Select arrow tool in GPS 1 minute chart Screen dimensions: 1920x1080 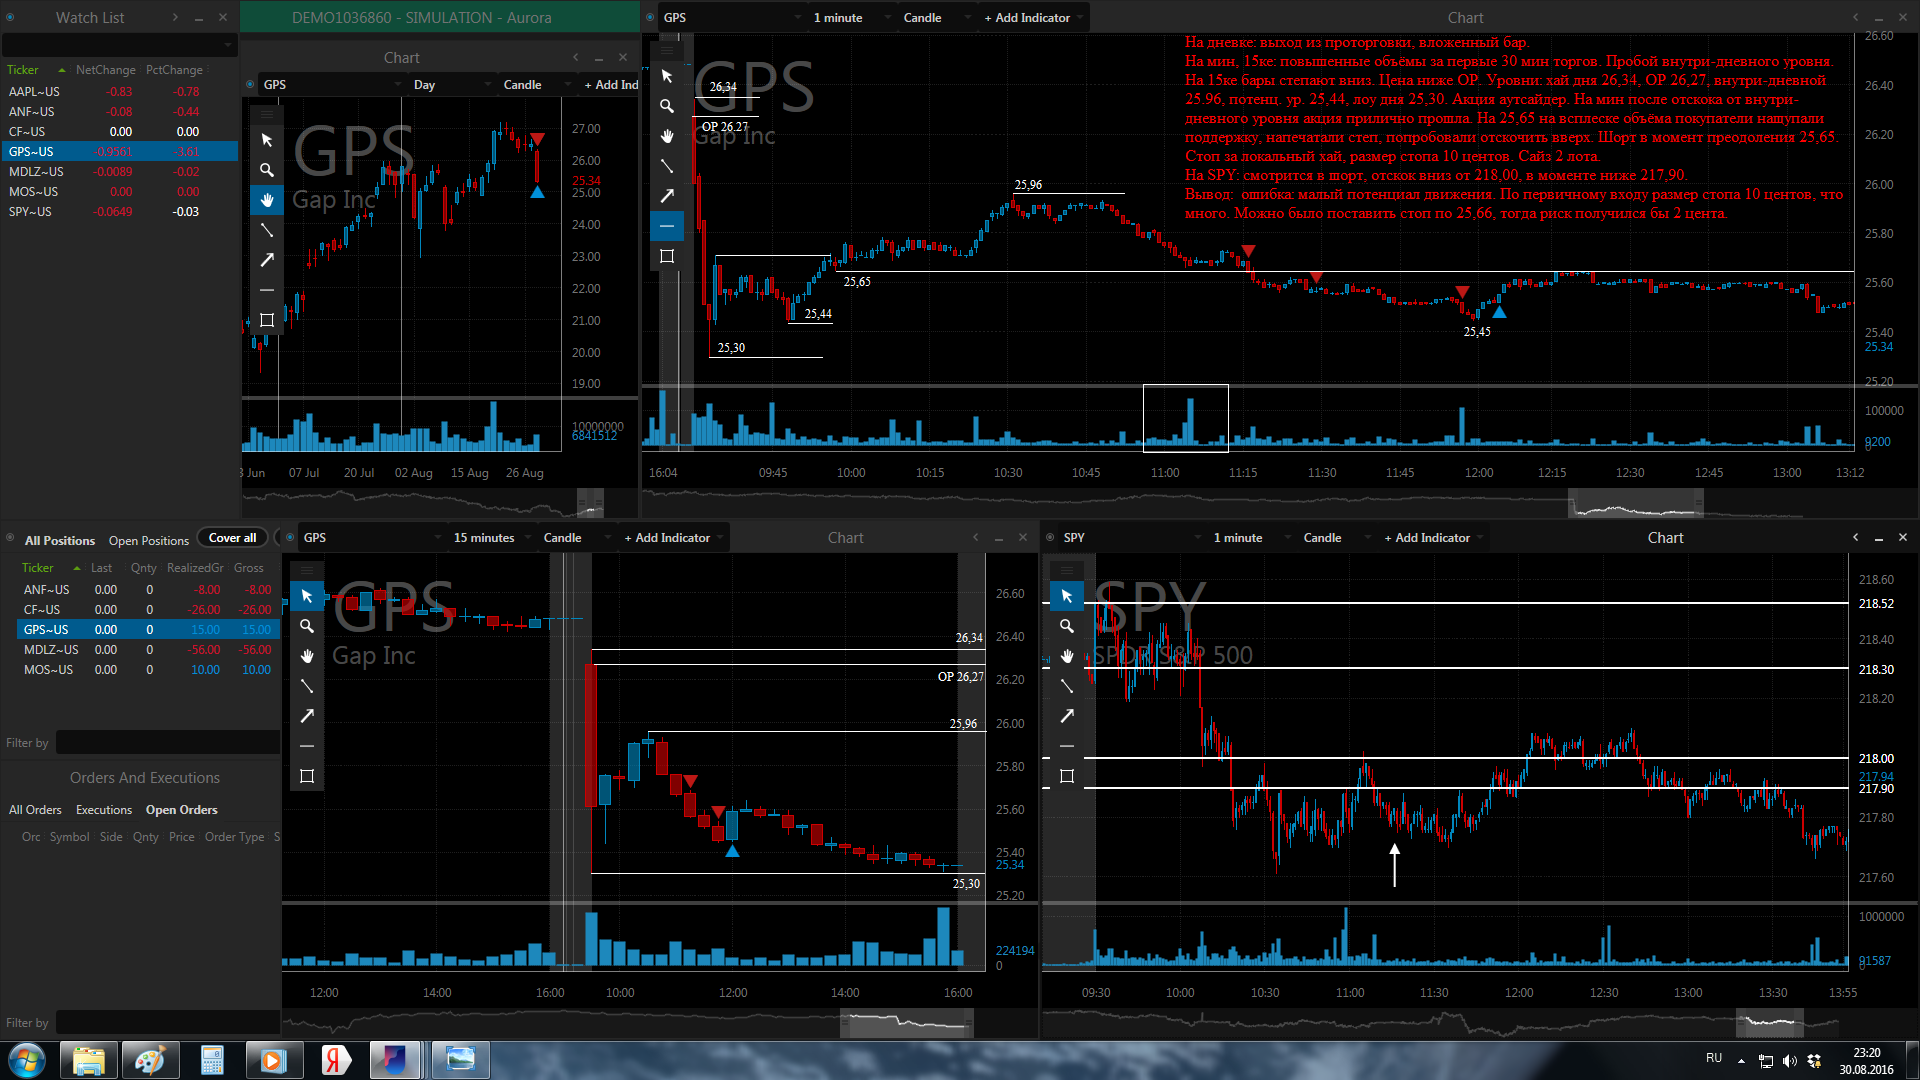tap(667, 196)
